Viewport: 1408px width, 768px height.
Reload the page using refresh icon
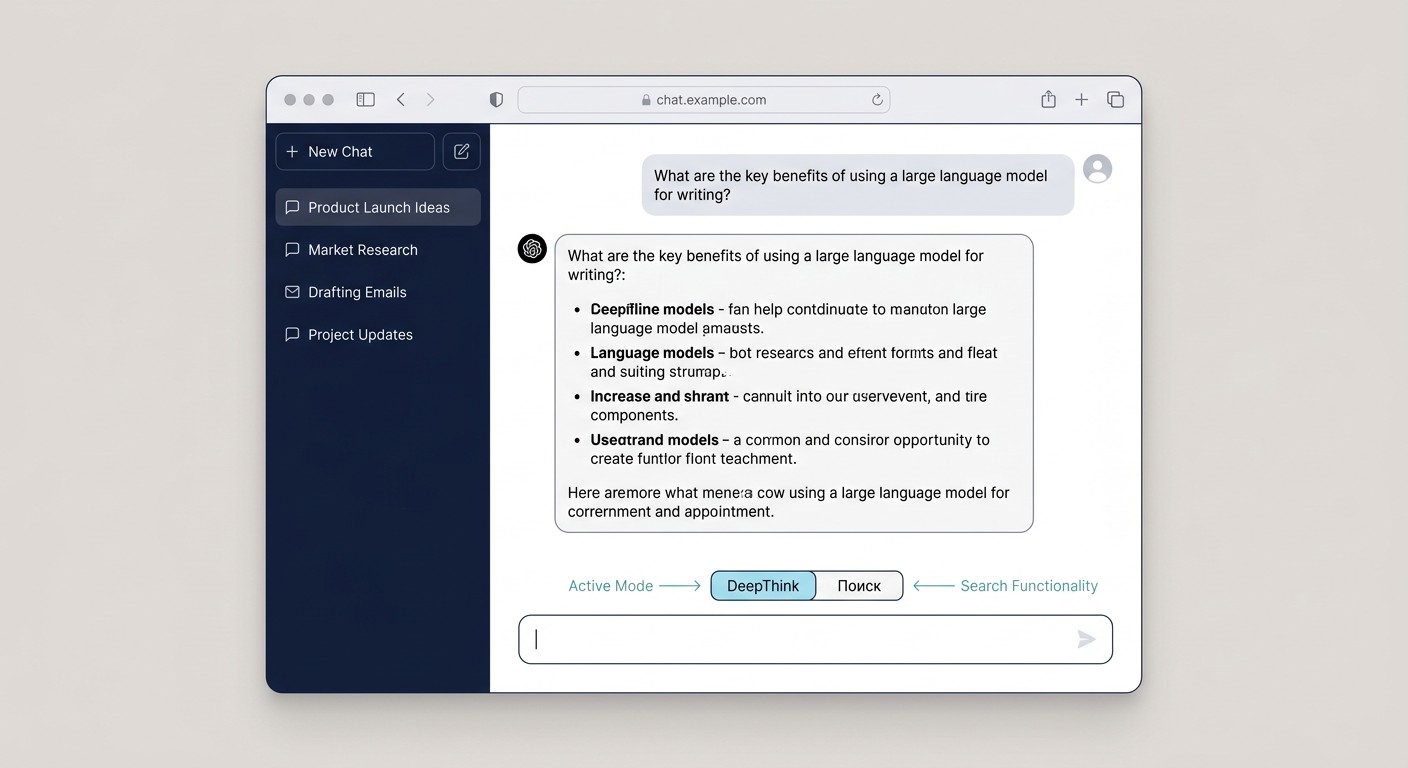(x=877, y=100)
